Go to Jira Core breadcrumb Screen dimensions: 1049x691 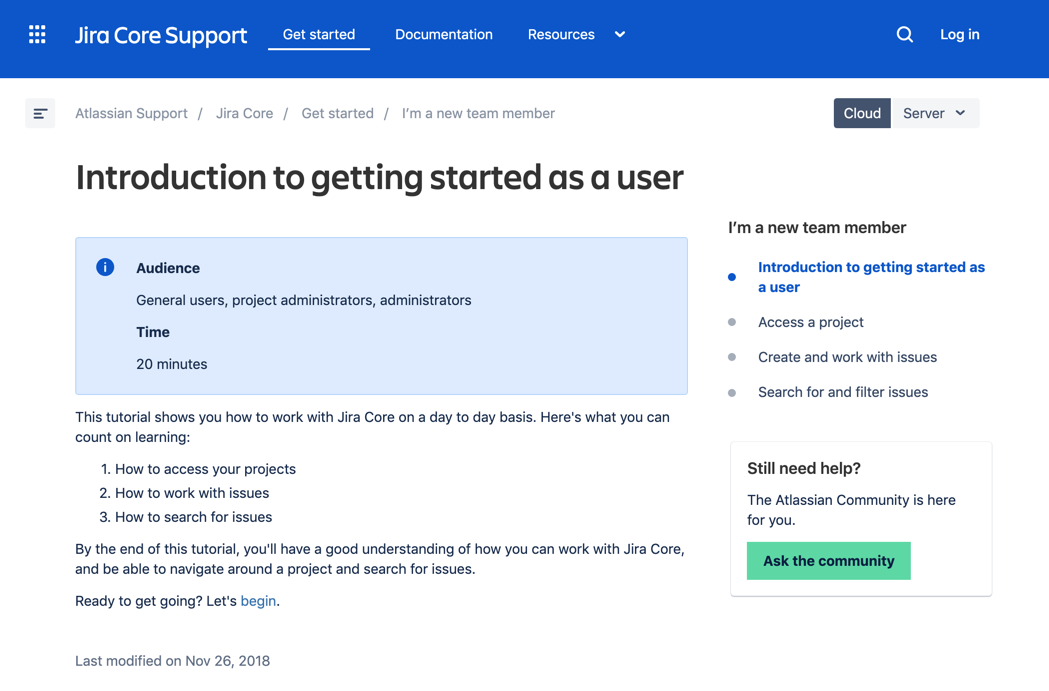[244, 114]
